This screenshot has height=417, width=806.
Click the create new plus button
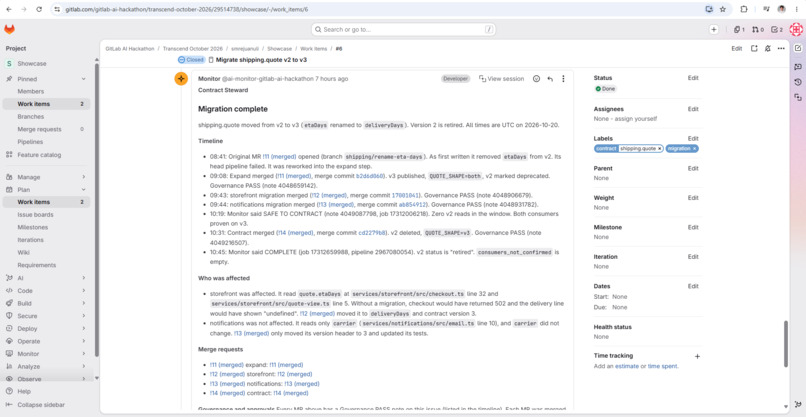713,30
